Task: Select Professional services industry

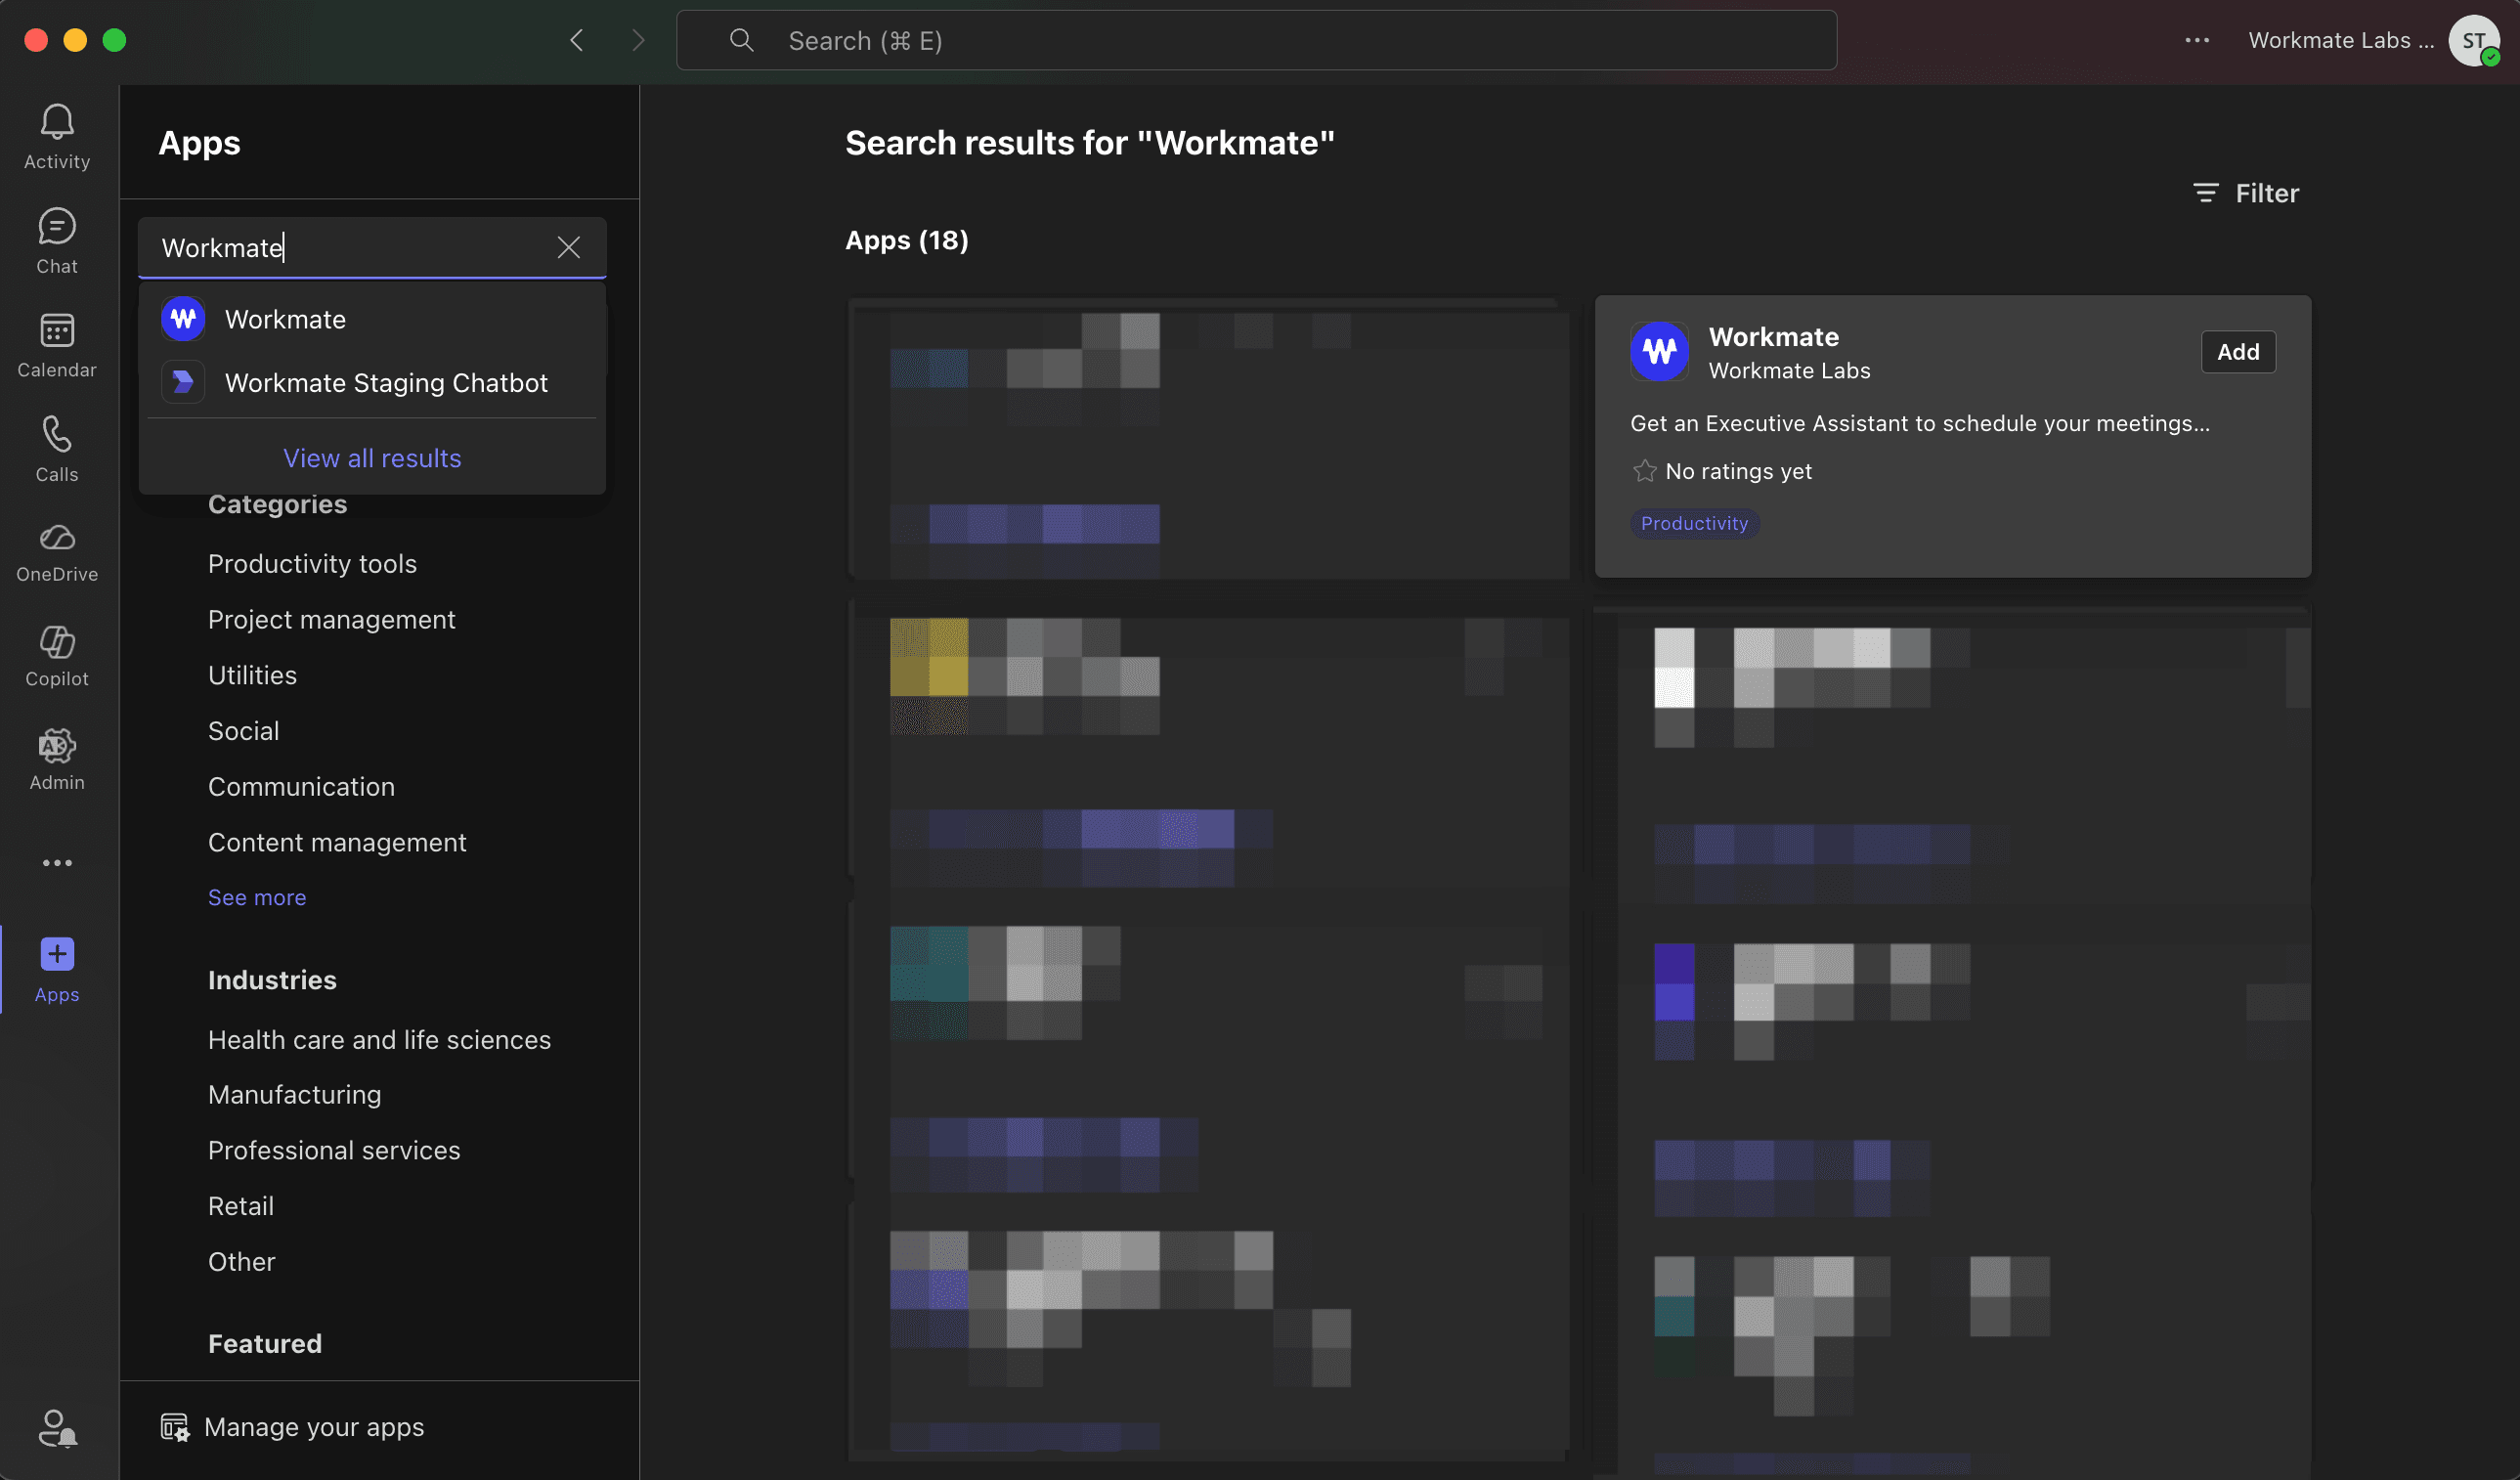Action: 334,1150
